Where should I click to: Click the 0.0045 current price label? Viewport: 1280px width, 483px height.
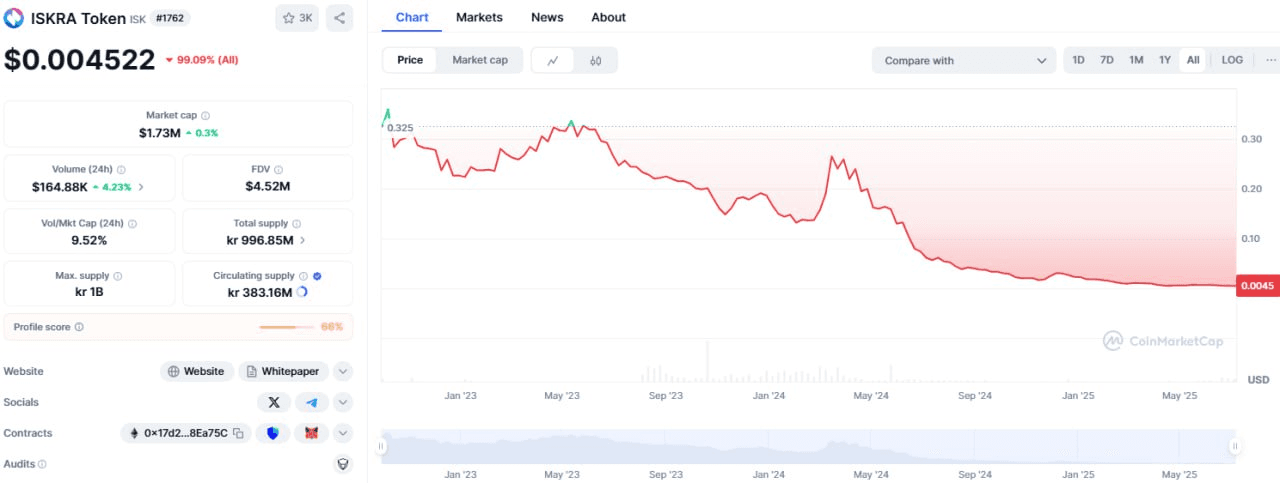pyautogui.click(x=1257, y=286)
